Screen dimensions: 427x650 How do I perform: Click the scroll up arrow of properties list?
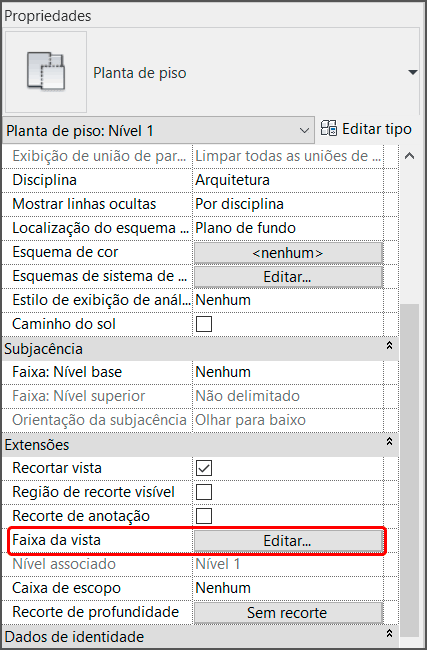(x=410, y=156)
